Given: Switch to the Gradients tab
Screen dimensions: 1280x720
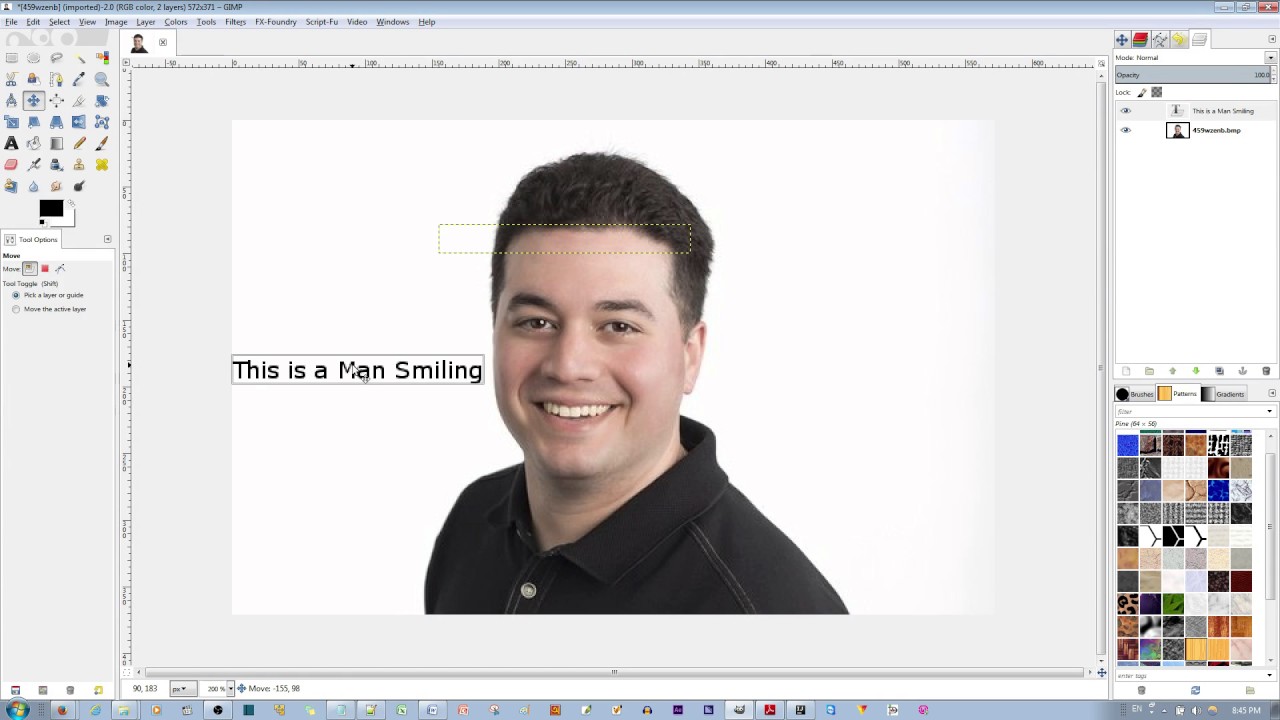Looking at the screenshot, I should click(1224, 394).
